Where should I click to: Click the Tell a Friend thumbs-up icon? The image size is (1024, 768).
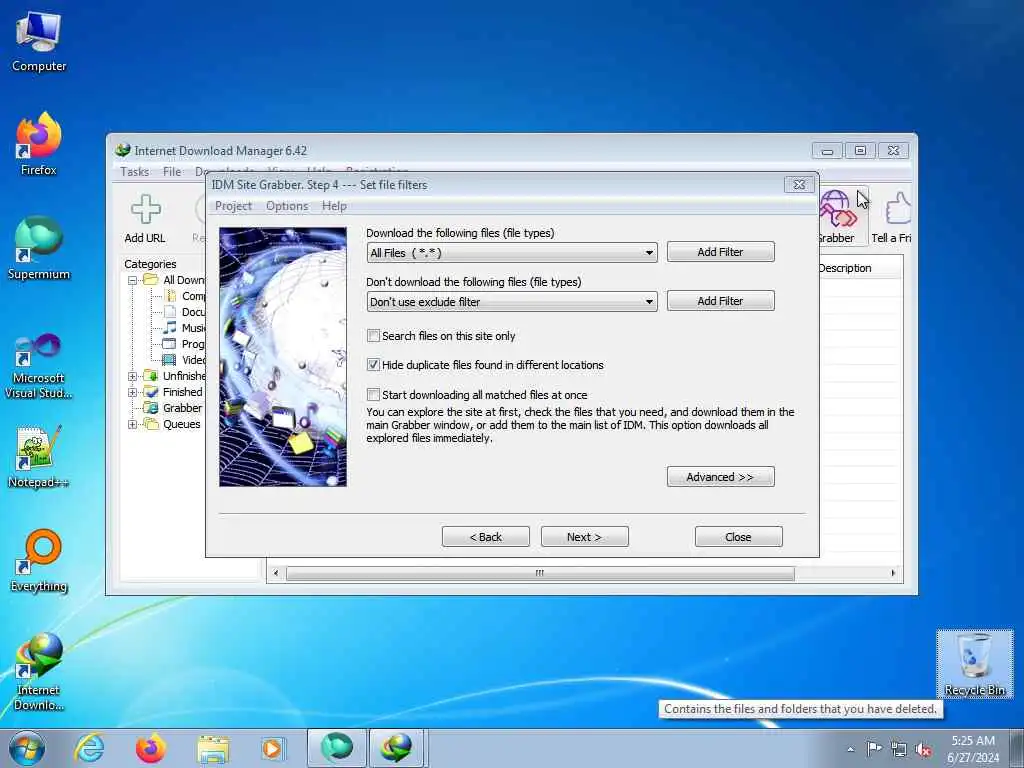[899, 209]
